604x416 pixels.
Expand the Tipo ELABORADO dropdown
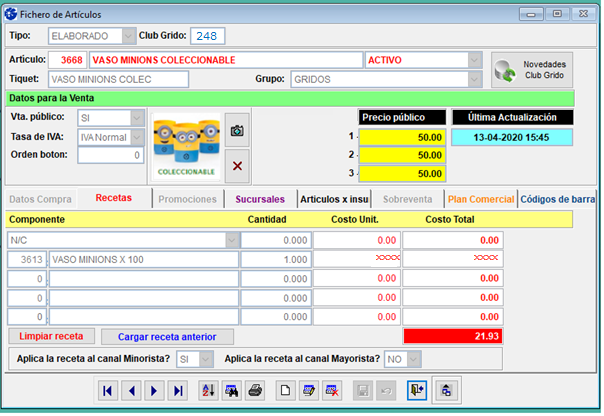pos(128,36)
